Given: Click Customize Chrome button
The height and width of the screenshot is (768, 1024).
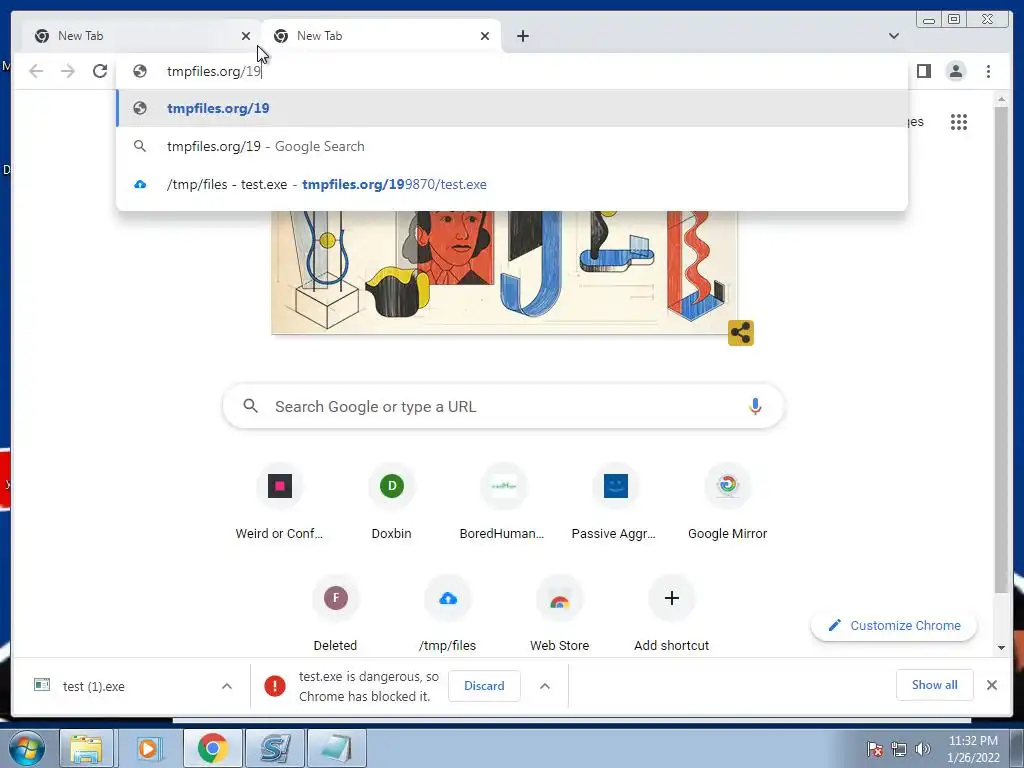Looking at the screenshot, I should 894,626.
